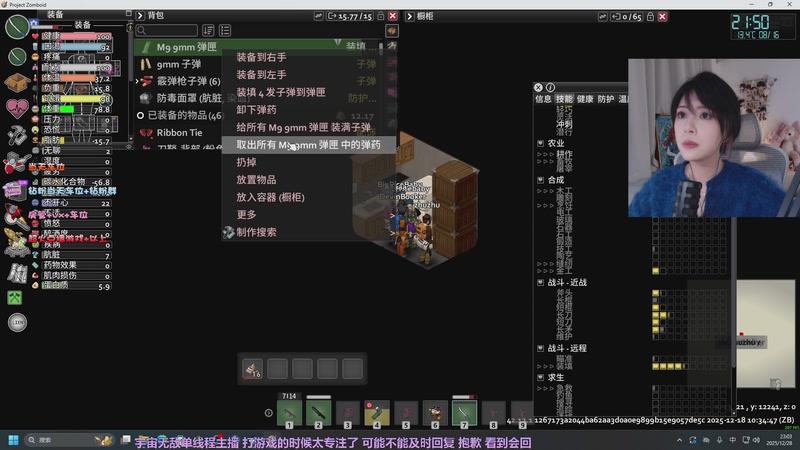Select empty hotbar slot 3
This screenshot has height=450, width=800.
(x=347, y=413)
